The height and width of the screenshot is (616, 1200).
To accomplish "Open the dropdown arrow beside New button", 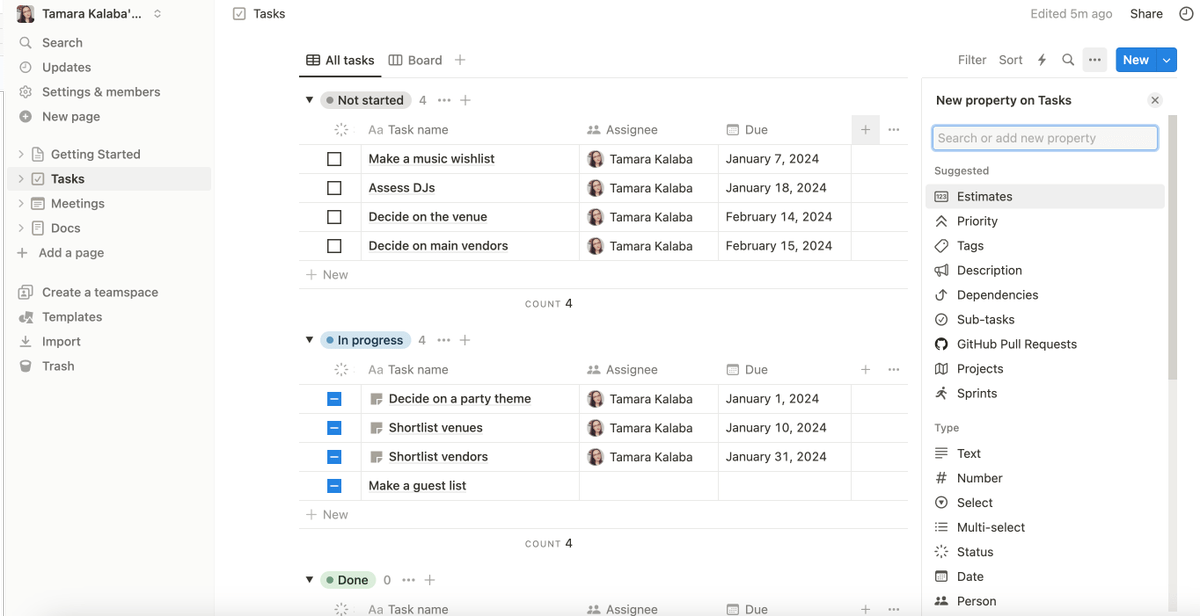I will click(x=1167, y=60).
